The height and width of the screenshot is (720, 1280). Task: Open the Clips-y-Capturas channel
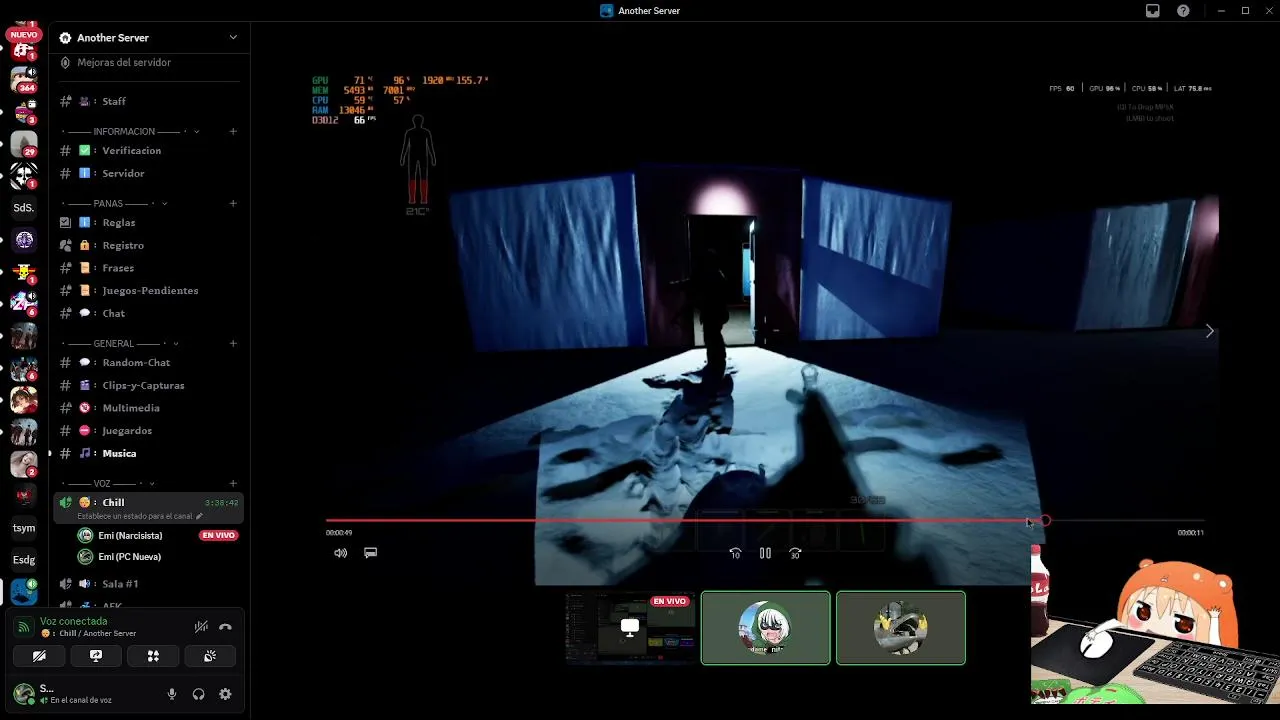coord(149,385)
